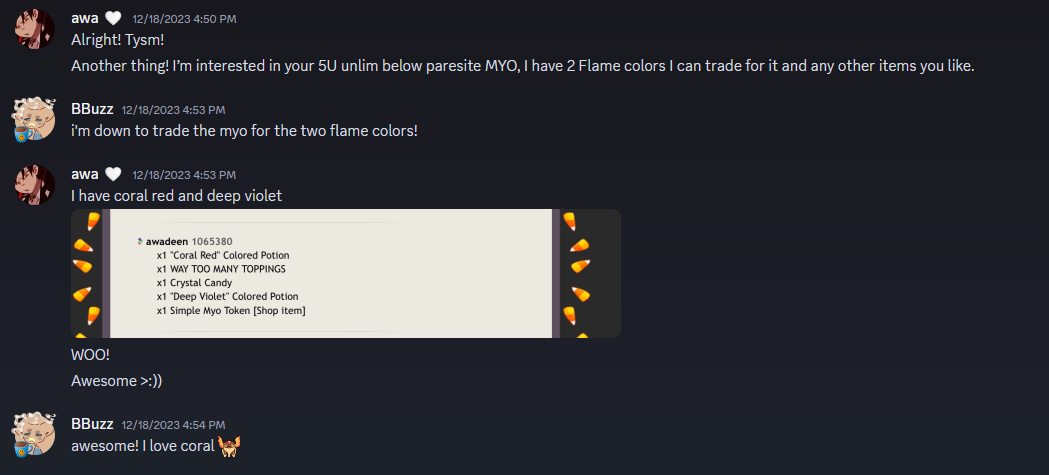The image size is (1049, 475).
Task: Click the 'Awesome >:))' message
Action: click(x=116, y=381)
